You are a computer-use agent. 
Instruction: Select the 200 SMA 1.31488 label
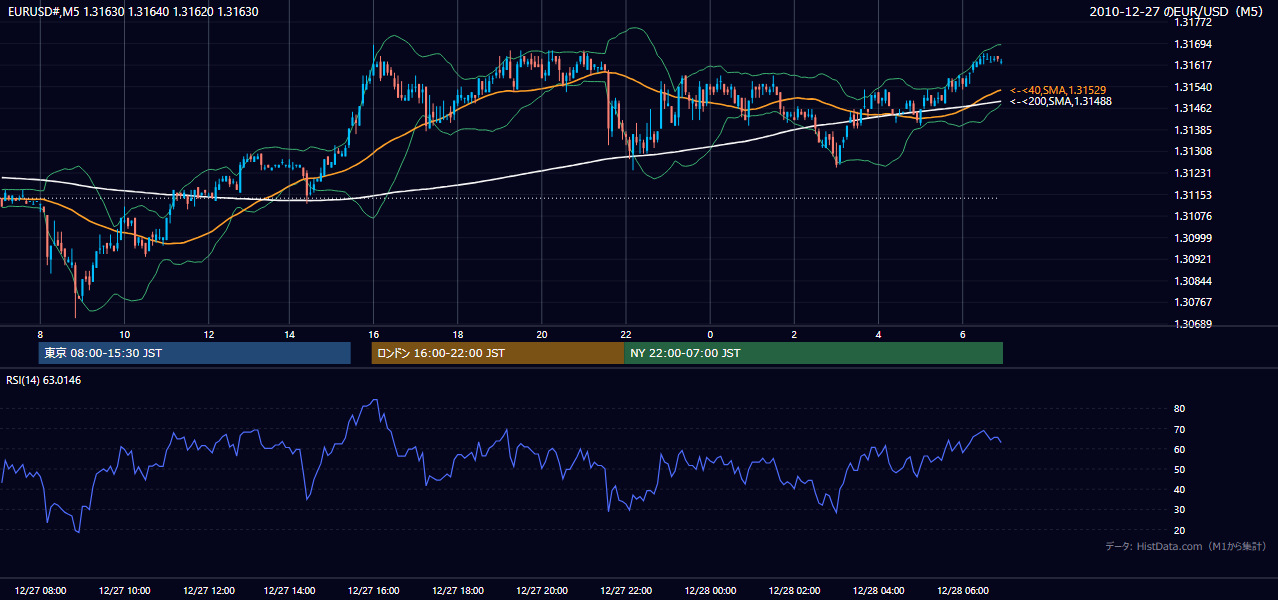tap(1060, 101)
